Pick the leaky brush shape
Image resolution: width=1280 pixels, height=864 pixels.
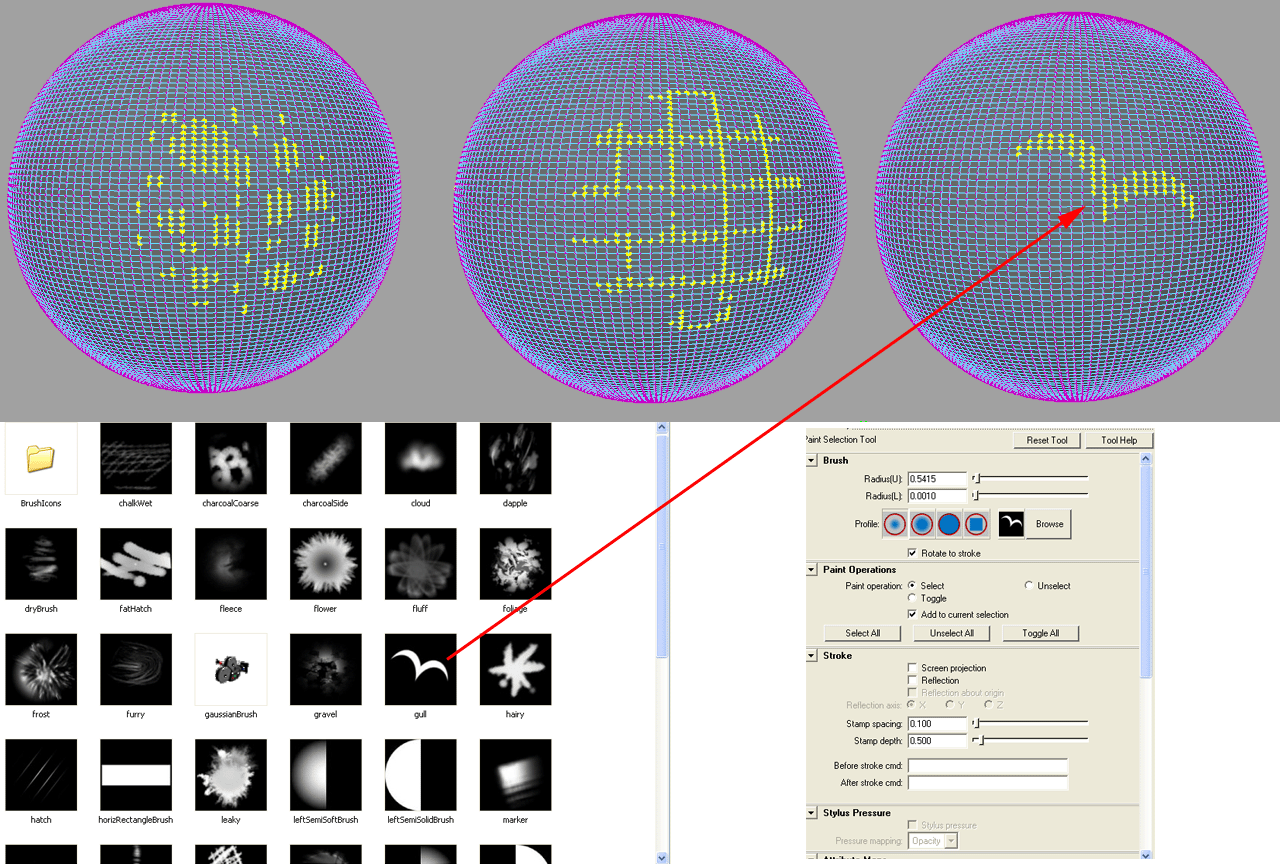[x=231, y=775]
